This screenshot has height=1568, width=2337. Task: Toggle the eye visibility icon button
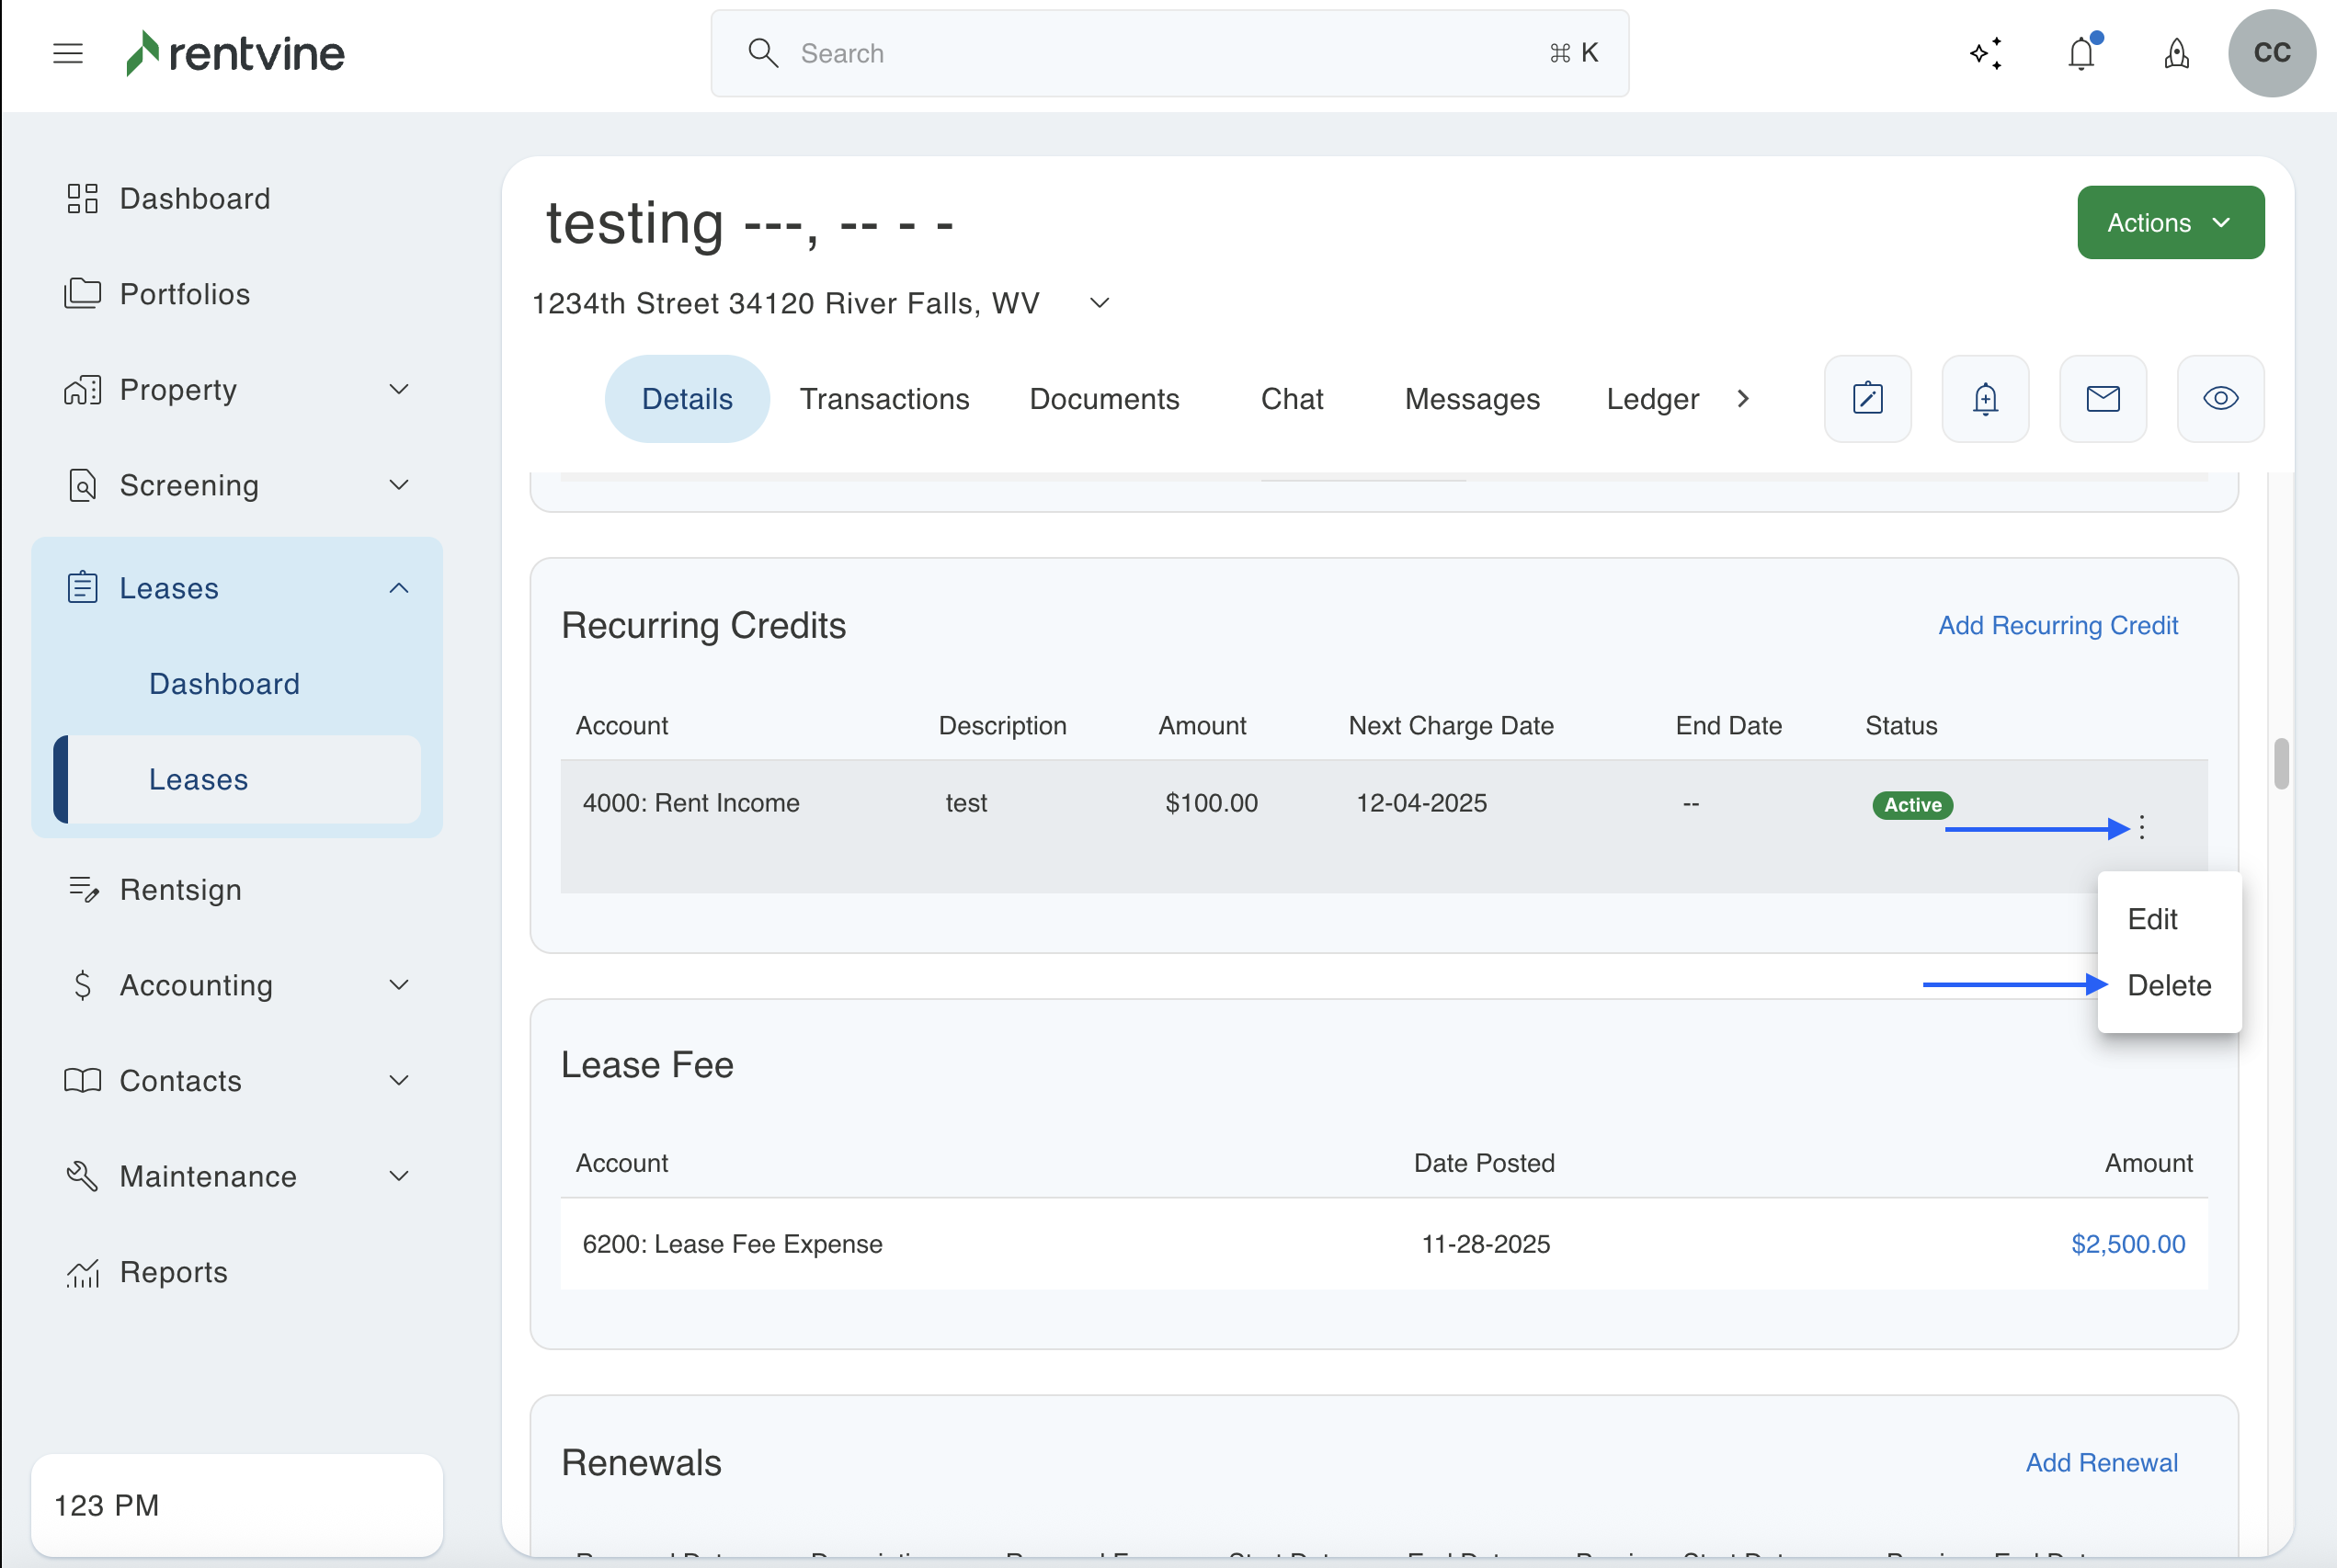point(2220,399)
